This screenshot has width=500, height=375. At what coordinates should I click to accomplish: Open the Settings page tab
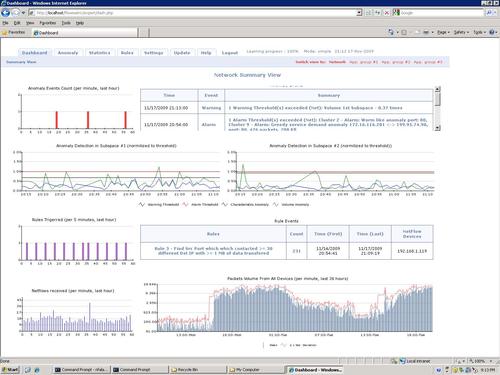point(153,53)
